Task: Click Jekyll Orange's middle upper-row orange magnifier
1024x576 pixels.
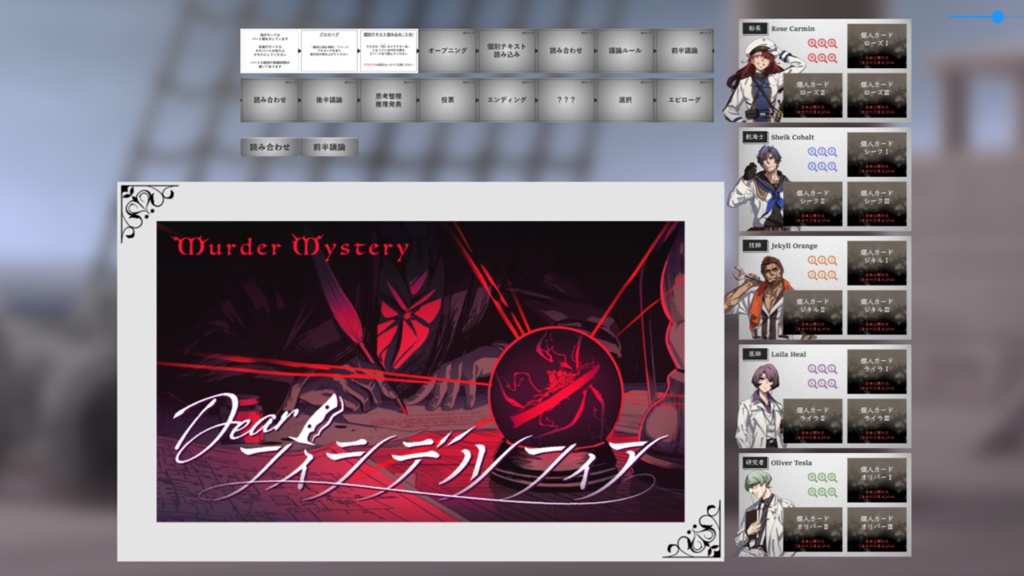Action: [822, 261]
